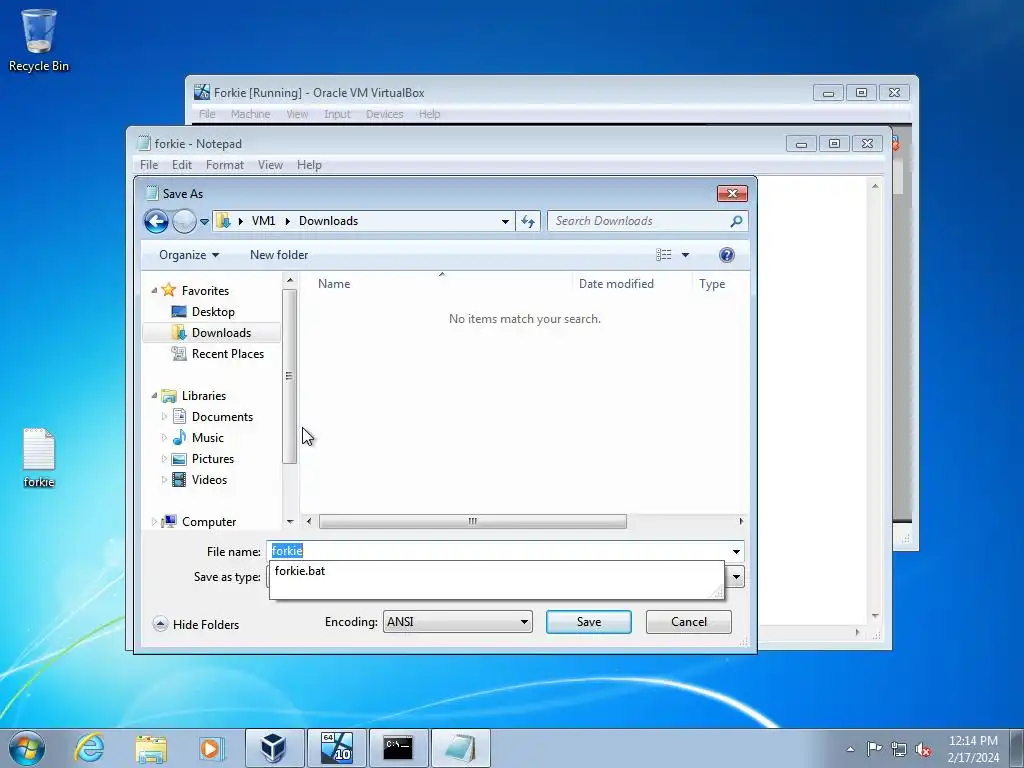Screen dimensions: 1024x768
Task: Open the Recycle Bin desktop icon
Action: coord(39,40)
